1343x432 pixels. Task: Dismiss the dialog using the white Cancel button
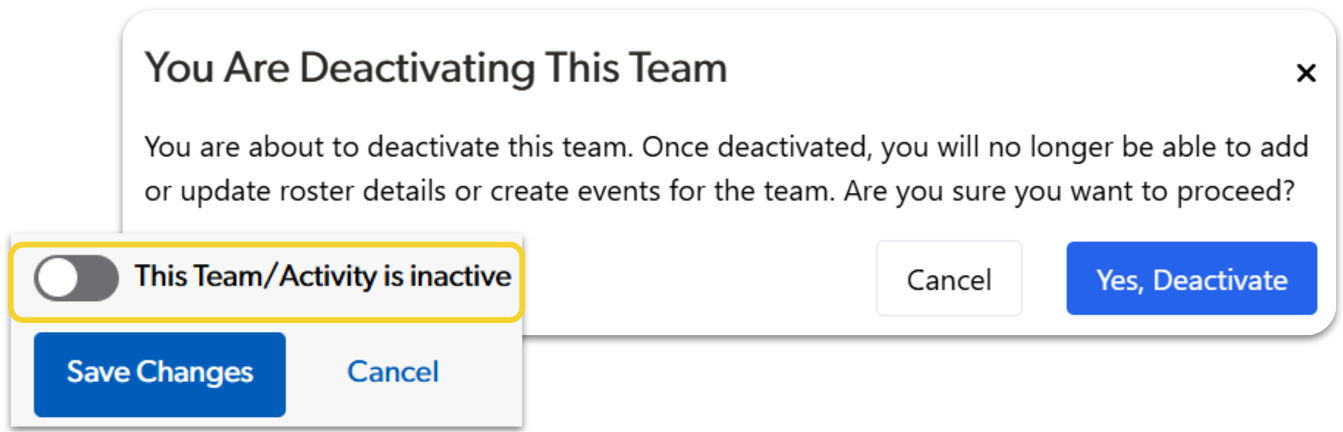[948, 279]
